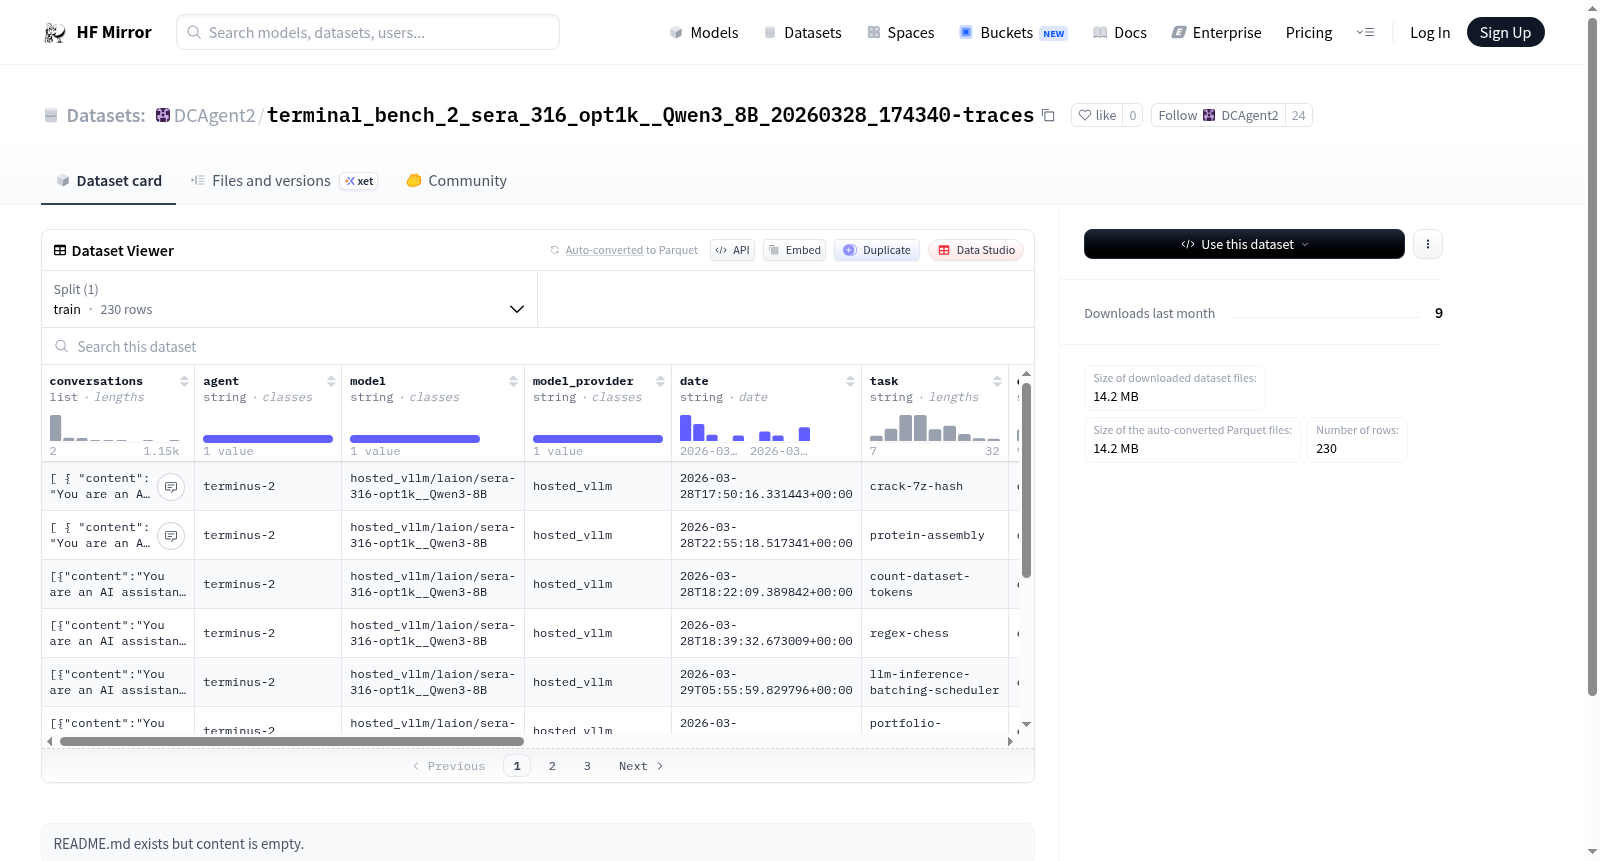Screen dimensions: 1600x861
Task: Open the navigation overflow menu icon
Action: (1365, 32)
